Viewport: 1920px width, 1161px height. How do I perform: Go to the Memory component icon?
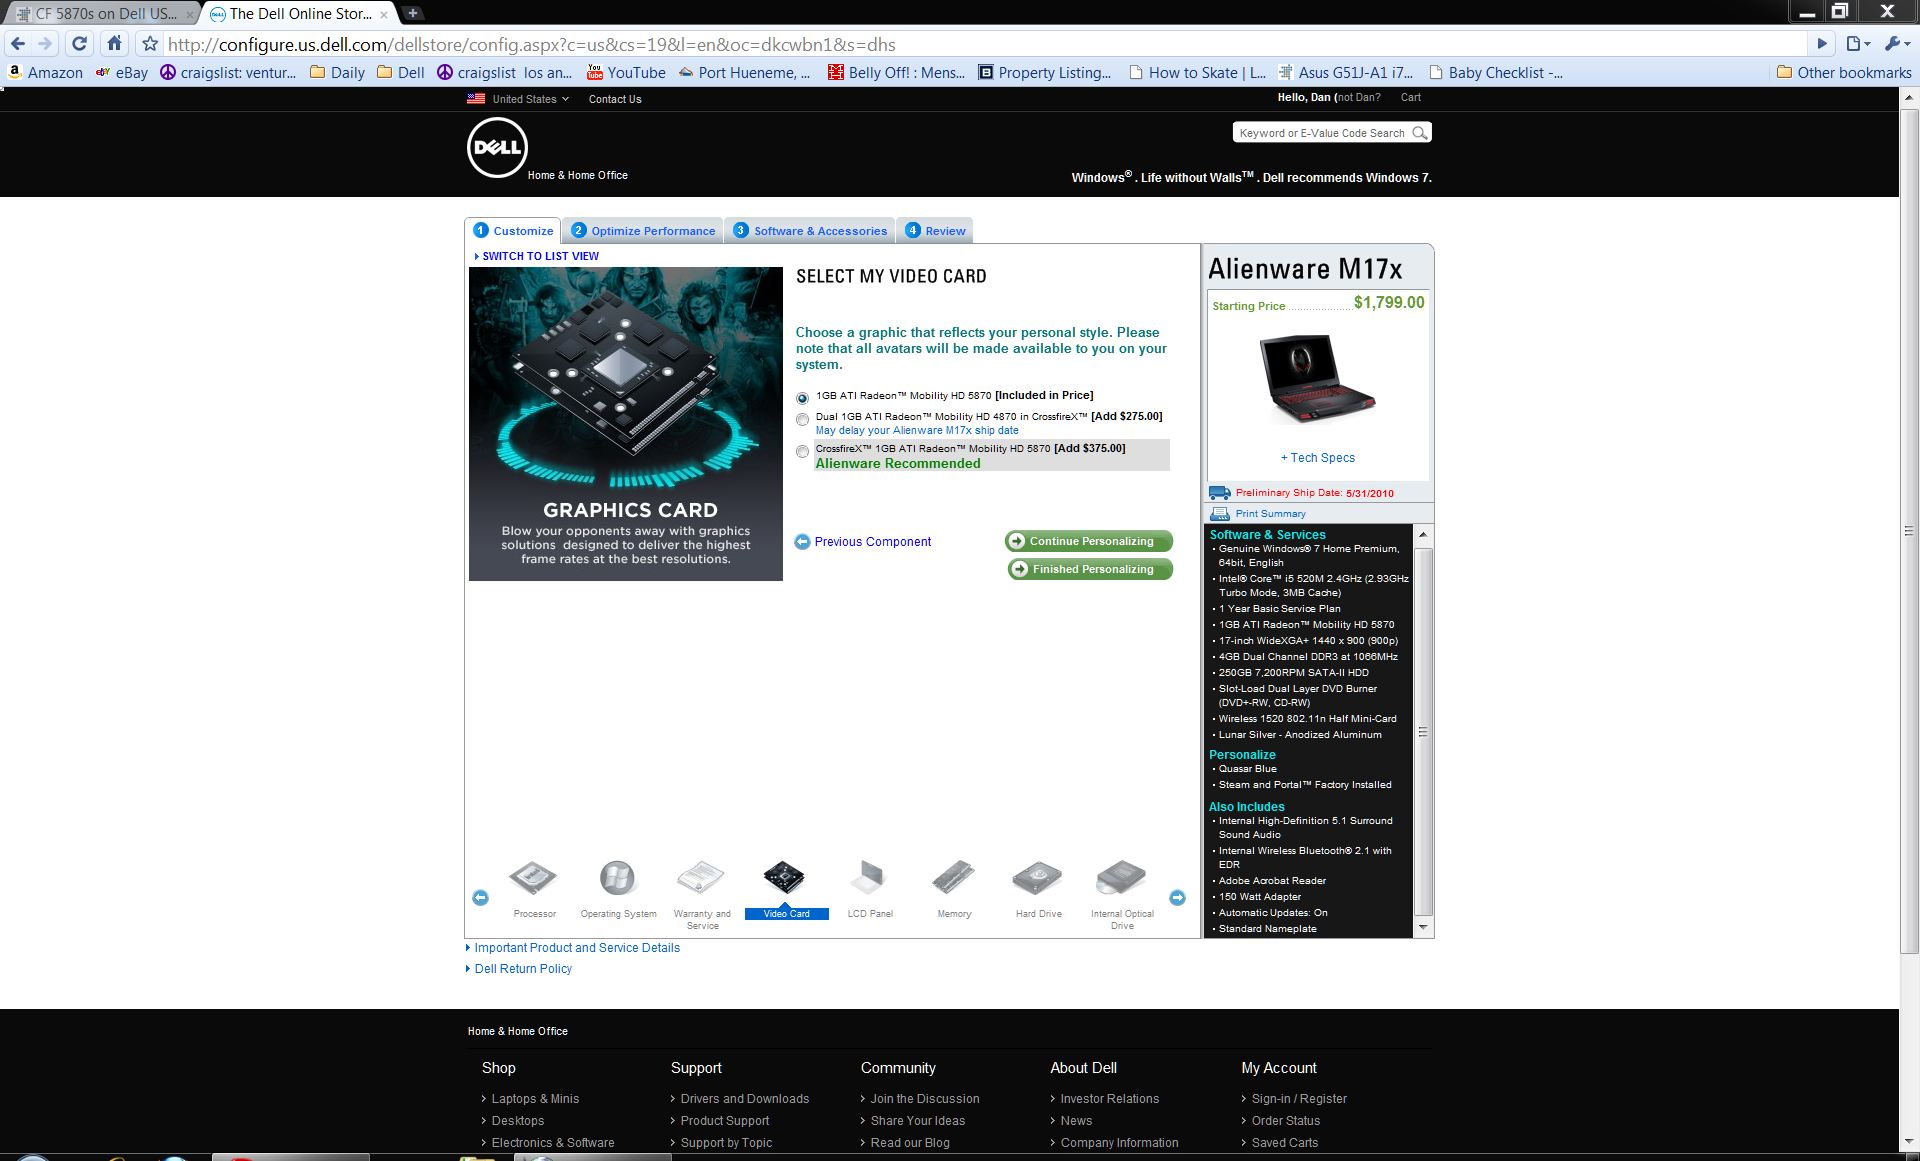pyautogui.click(x=953, y=879)
